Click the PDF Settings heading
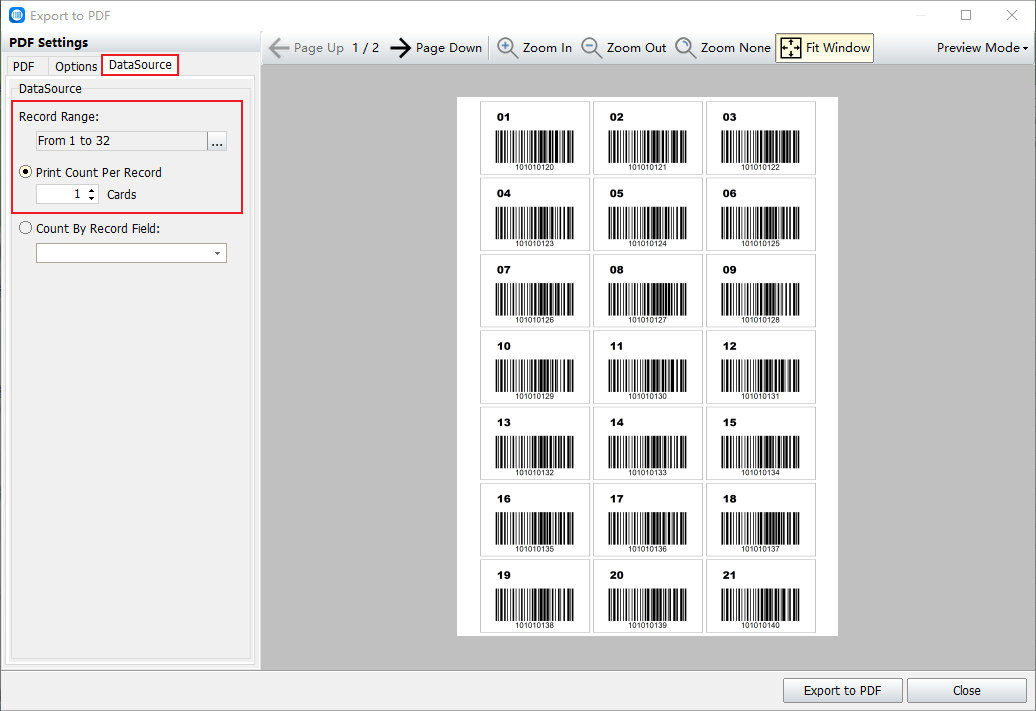Image resolution: width=1036 pixels, height=711 pixels. 49,42
